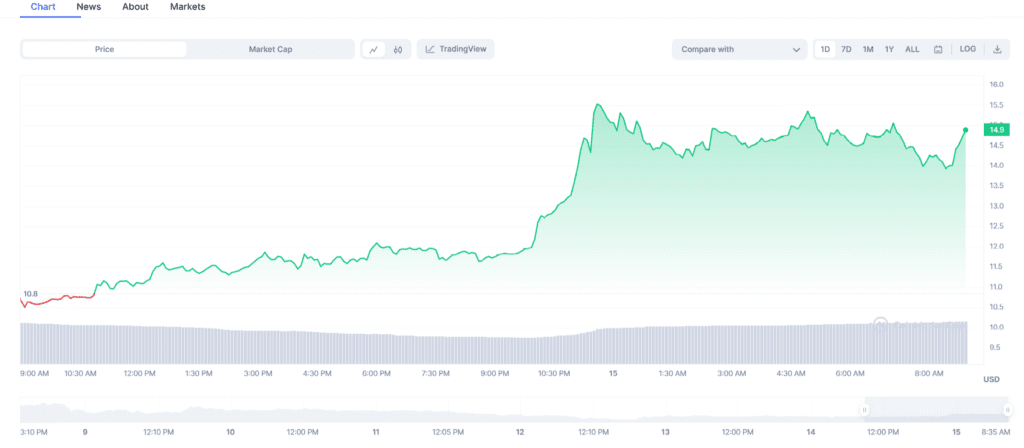This screenshot has height=448, width=1024.
Task: Open the calendar date range picker
Action: pyautogui.click(x=938, y=50)
